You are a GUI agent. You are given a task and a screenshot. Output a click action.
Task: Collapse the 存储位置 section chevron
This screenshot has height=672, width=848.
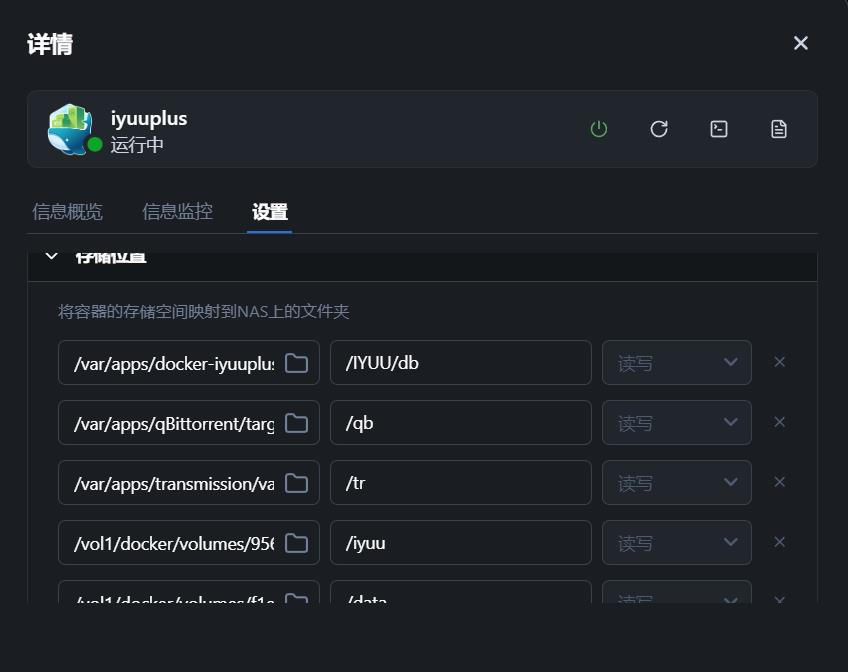(52, 257)
